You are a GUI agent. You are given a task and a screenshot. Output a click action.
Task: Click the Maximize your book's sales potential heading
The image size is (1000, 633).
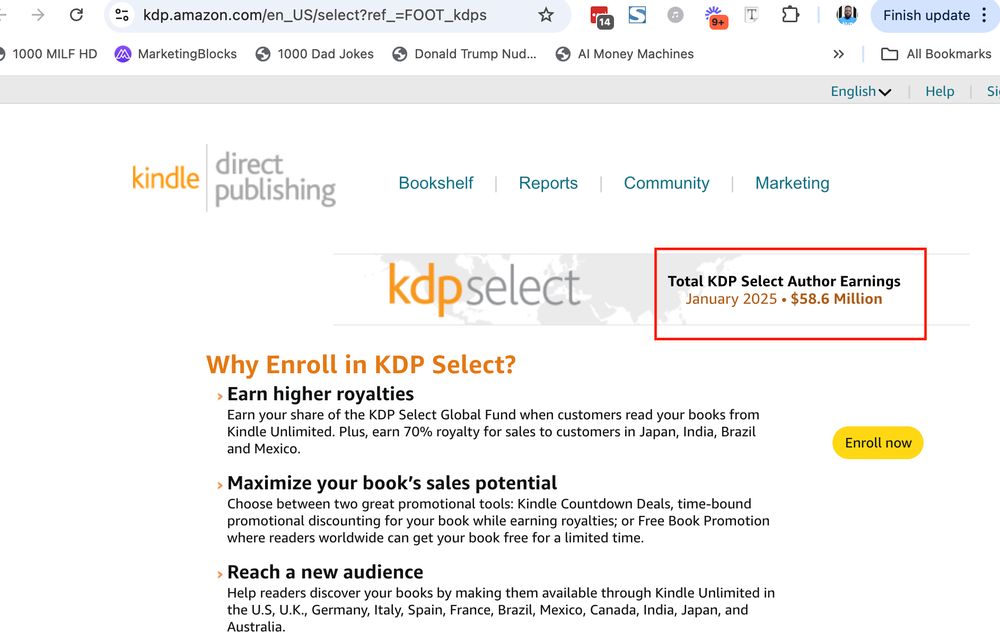point(392,483)
